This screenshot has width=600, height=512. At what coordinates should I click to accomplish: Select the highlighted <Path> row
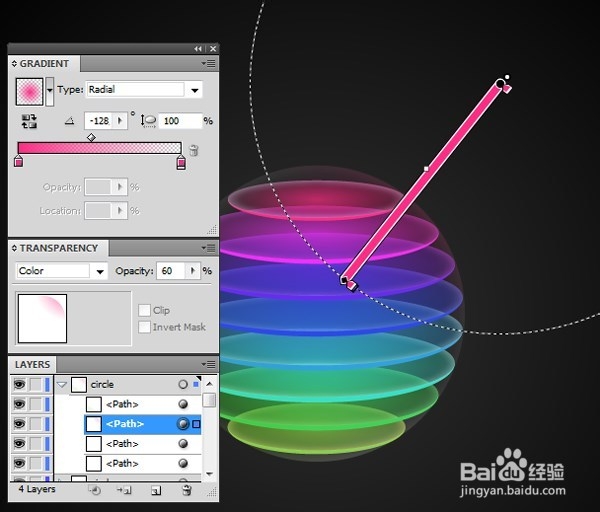point(142,424)
